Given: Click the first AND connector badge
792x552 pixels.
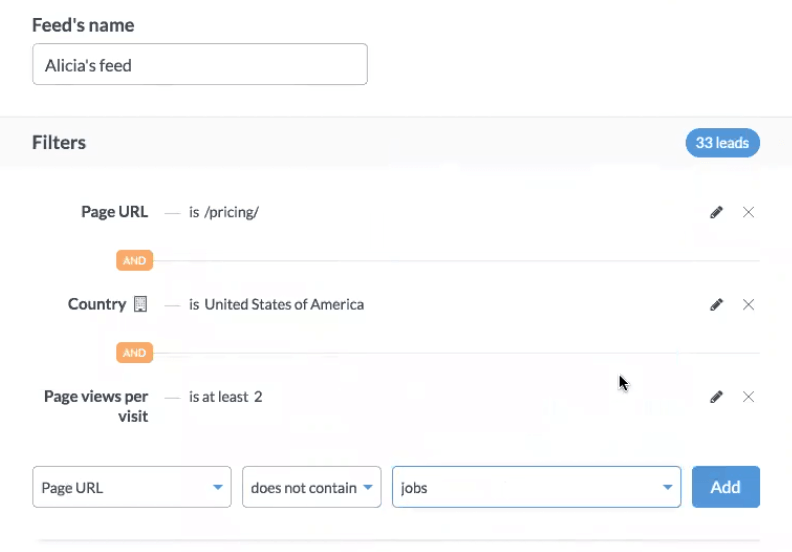Looking at the screenshot, I should [x=134, y=261].
